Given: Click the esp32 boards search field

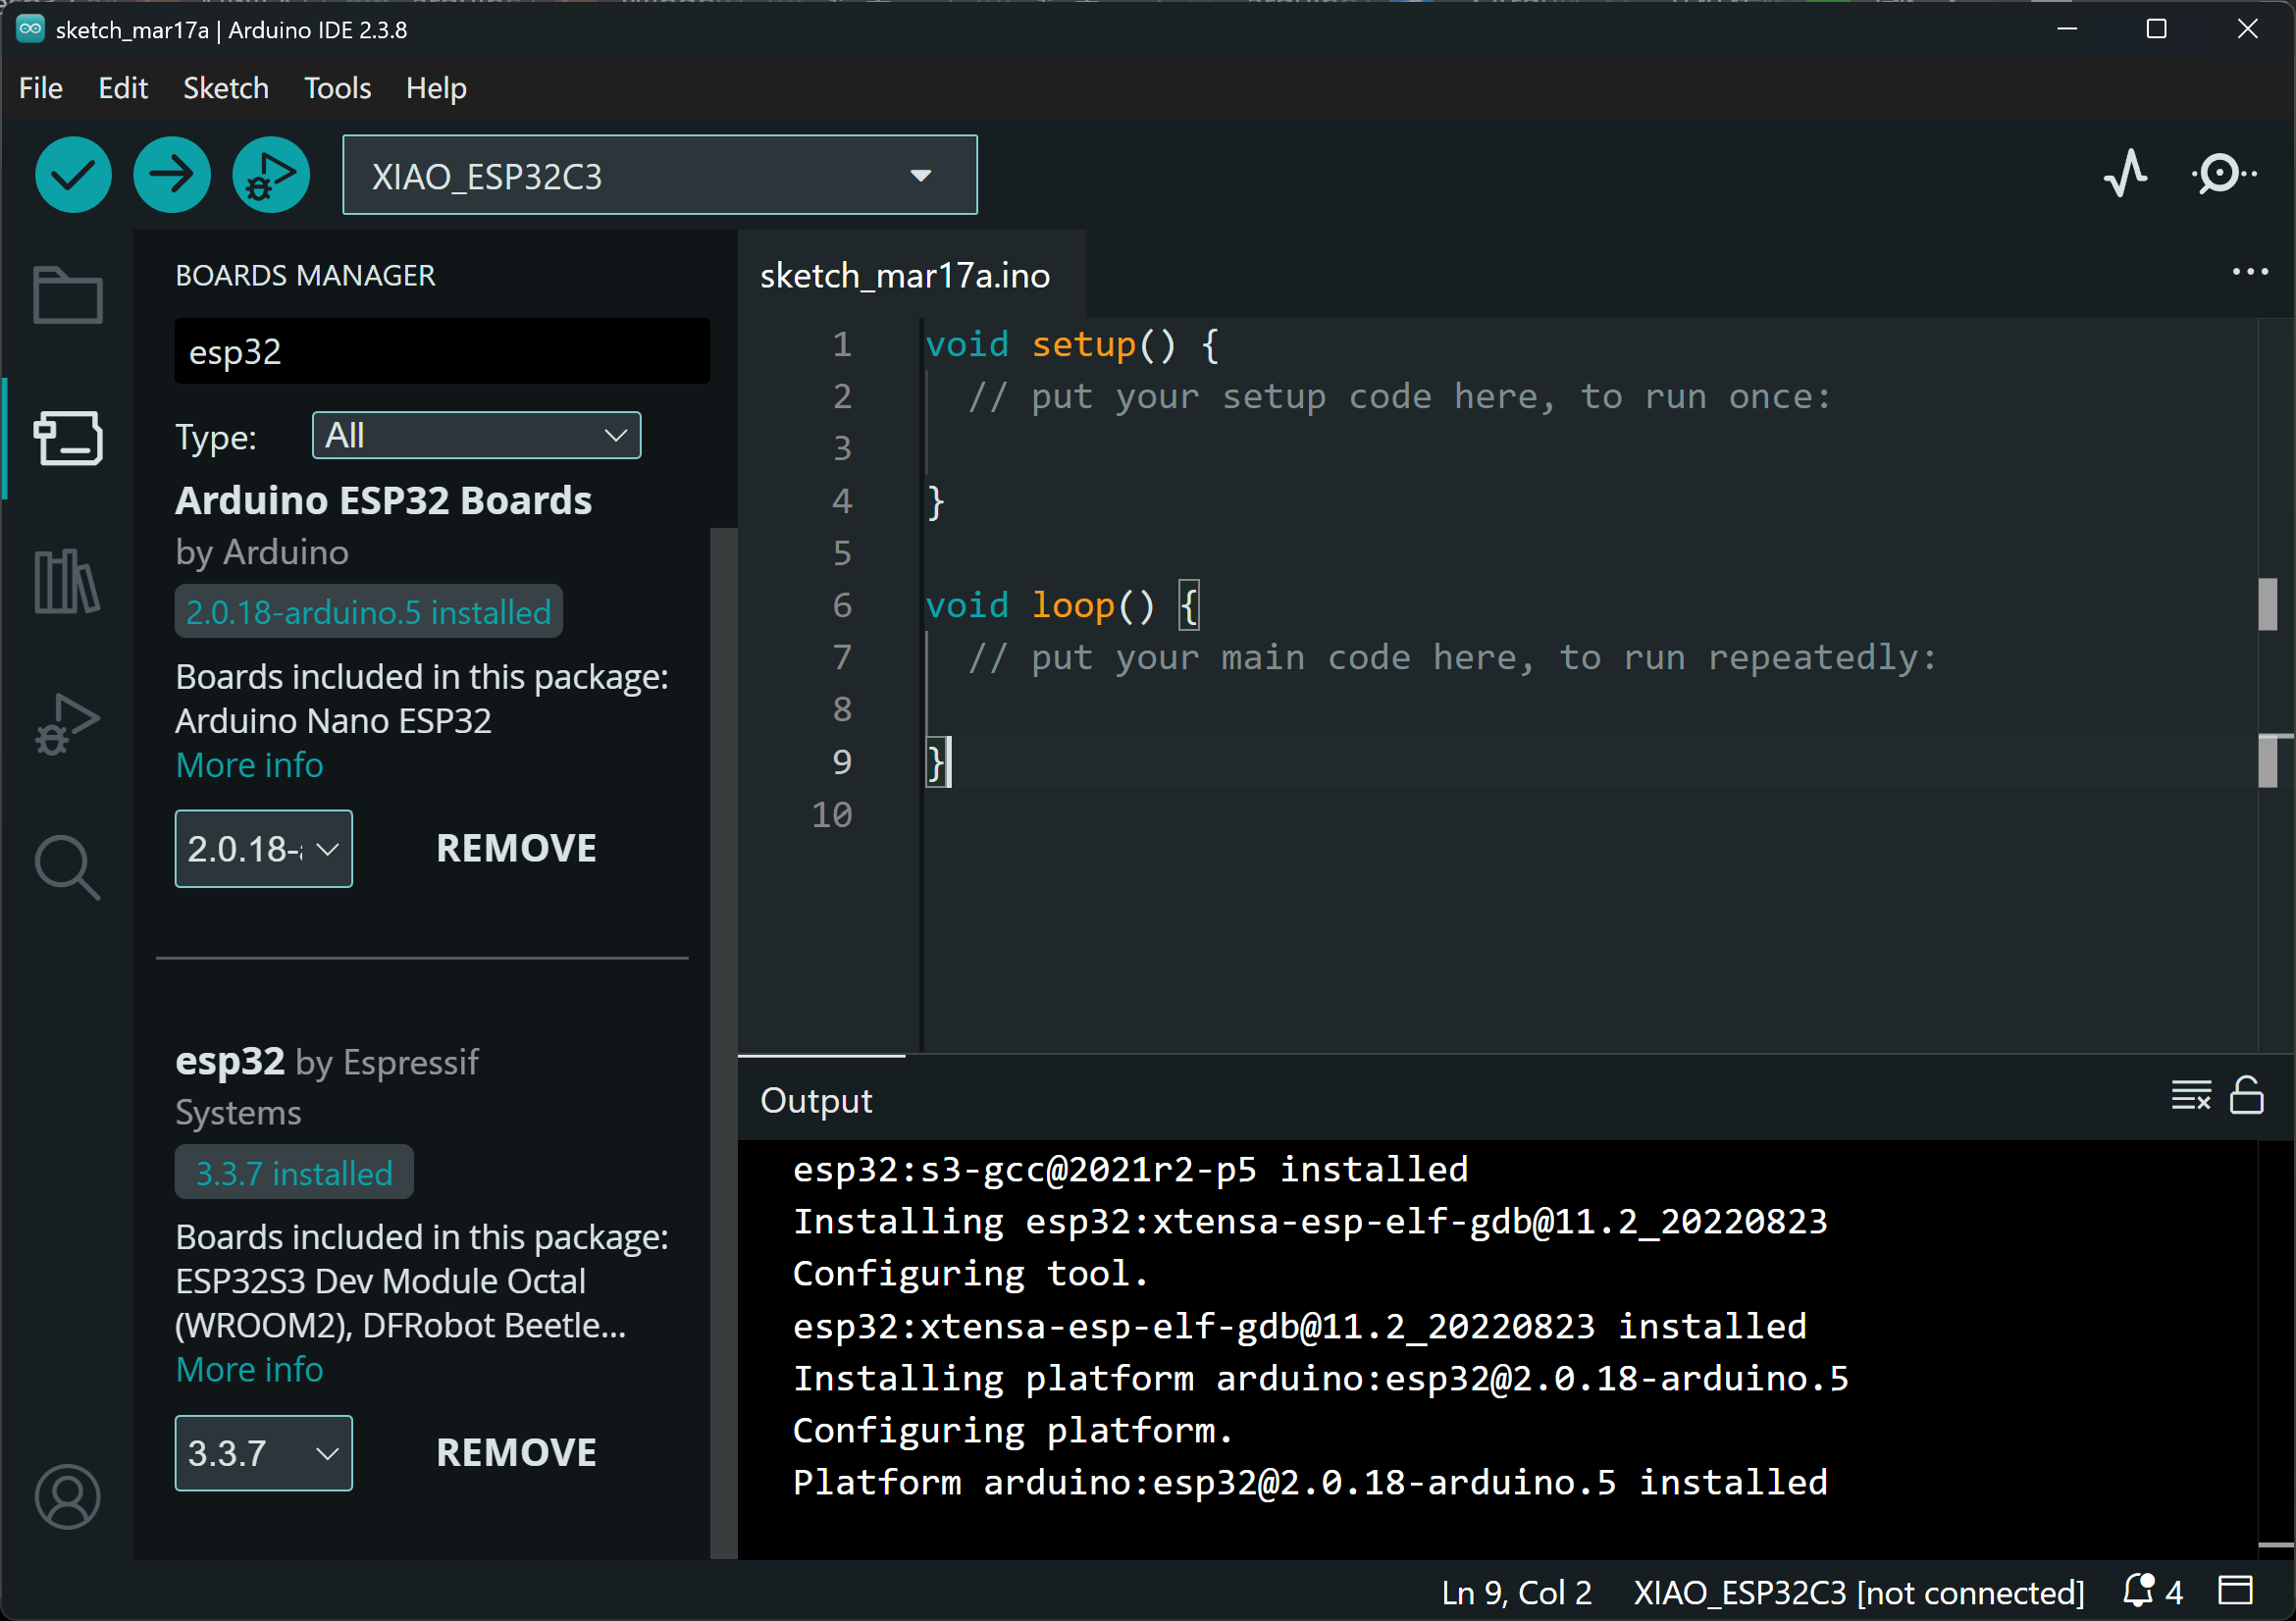Looking at the screenshot, I should tap(441, 352).
